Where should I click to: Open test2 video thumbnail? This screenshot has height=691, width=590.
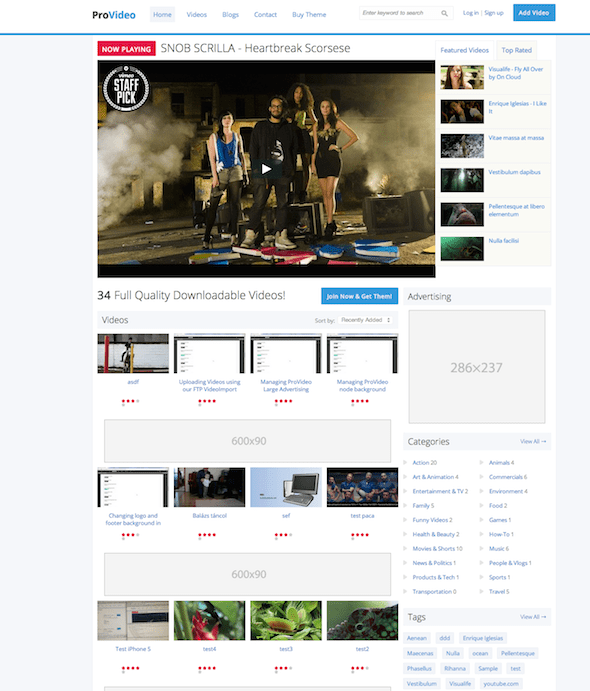(x=362, y=620)
